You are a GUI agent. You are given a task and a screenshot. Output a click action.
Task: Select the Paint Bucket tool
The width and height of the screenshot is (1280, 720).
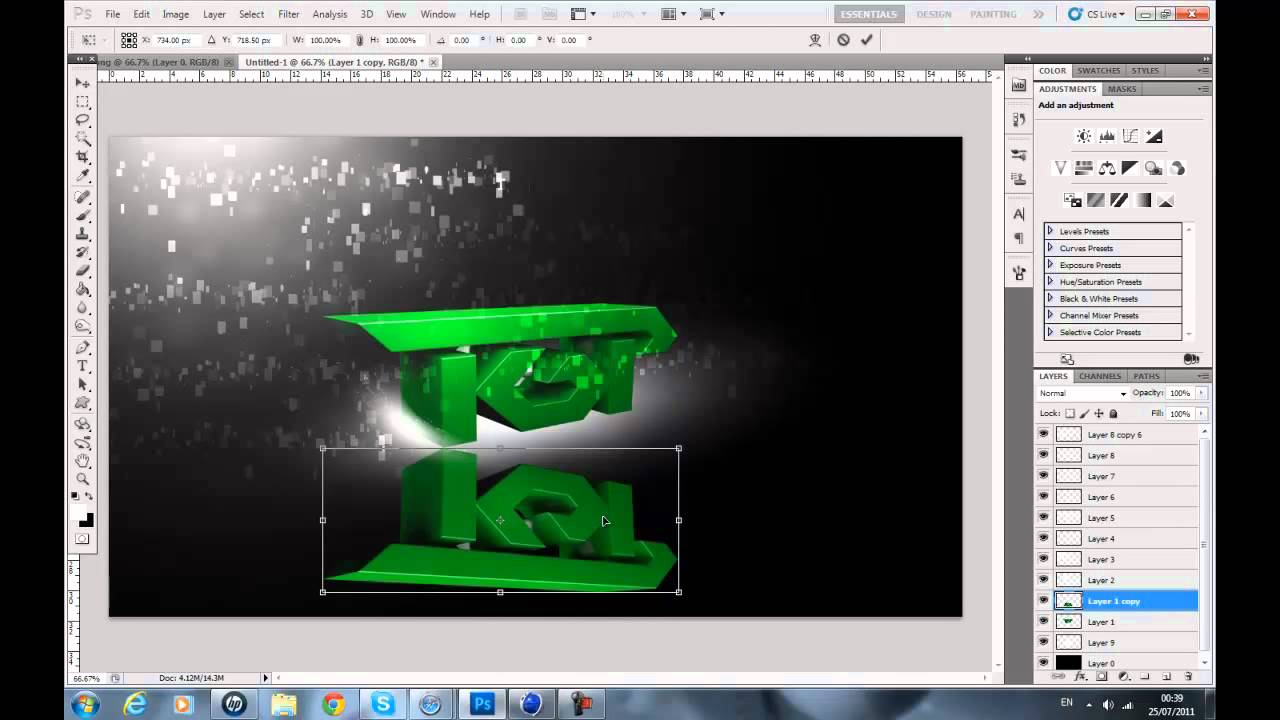[83, 290]
